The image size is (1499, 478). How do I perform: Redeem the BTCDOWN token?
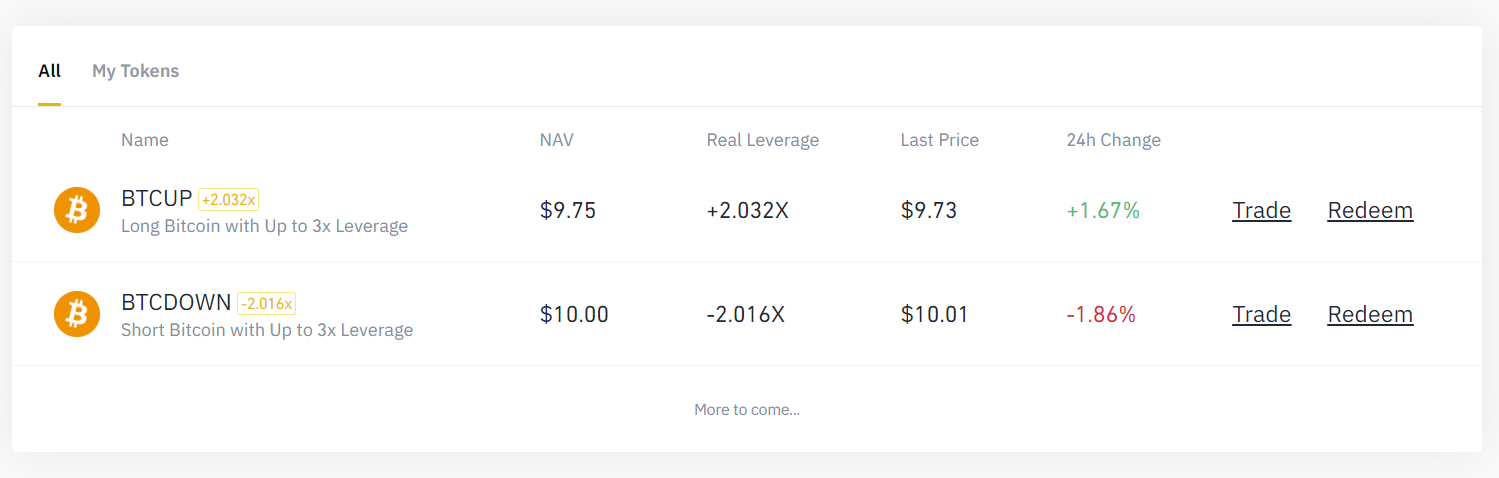pos(1370,314)
